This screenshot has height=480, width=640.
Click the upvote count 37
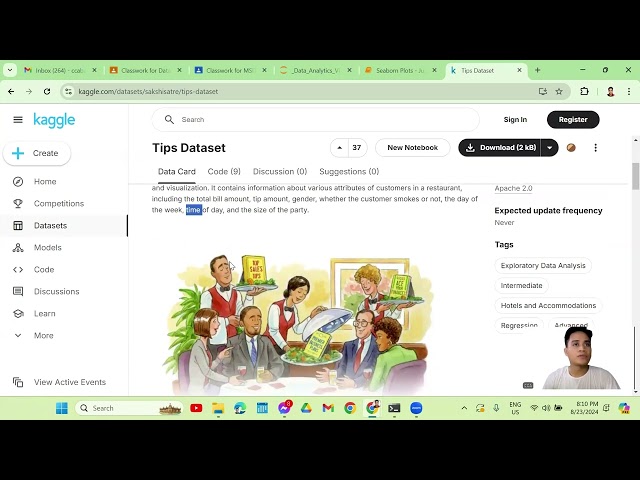coord(357,148)
